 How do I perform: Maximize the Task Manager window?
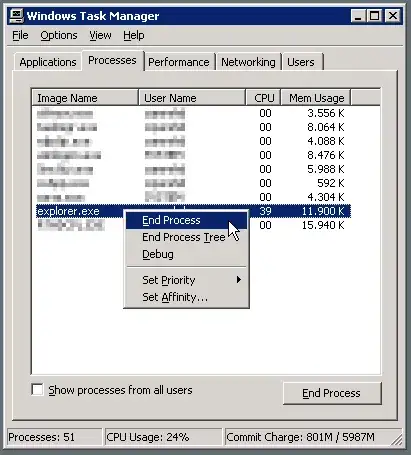[x=375, y=16]
